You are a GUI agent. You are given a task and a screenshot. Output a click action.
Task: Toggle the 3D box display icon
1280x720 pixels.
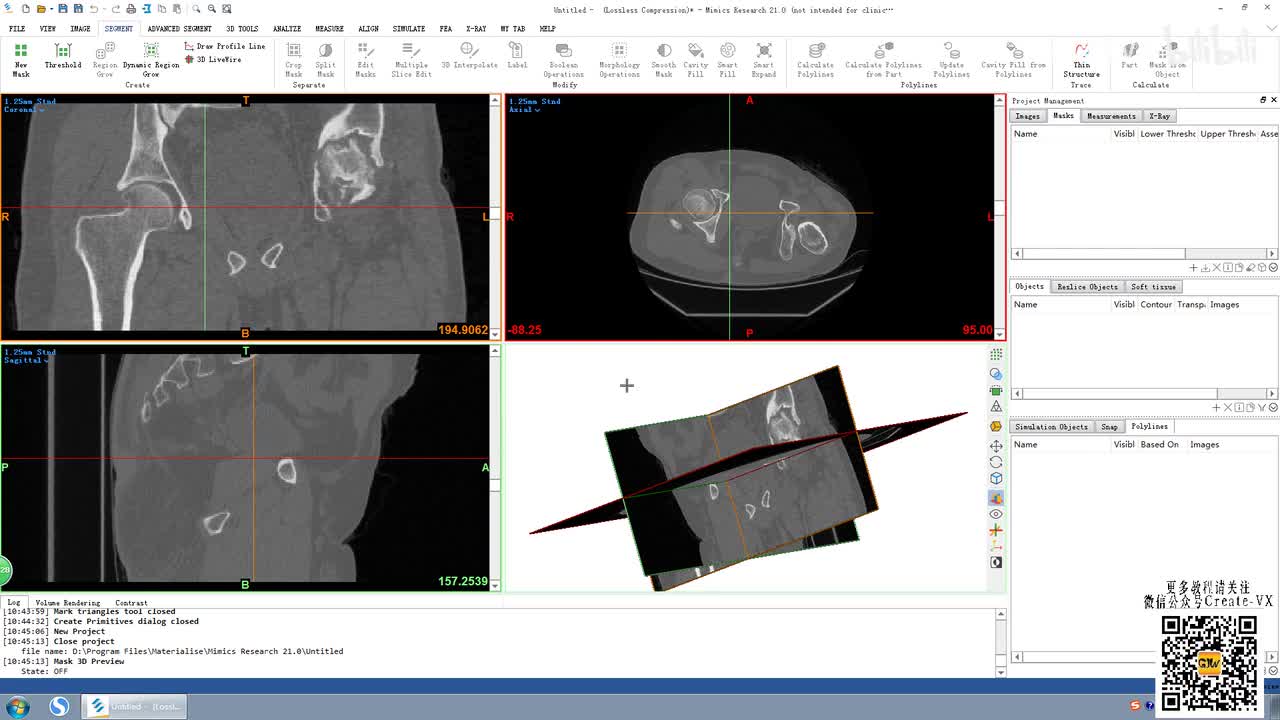point(996,478)
